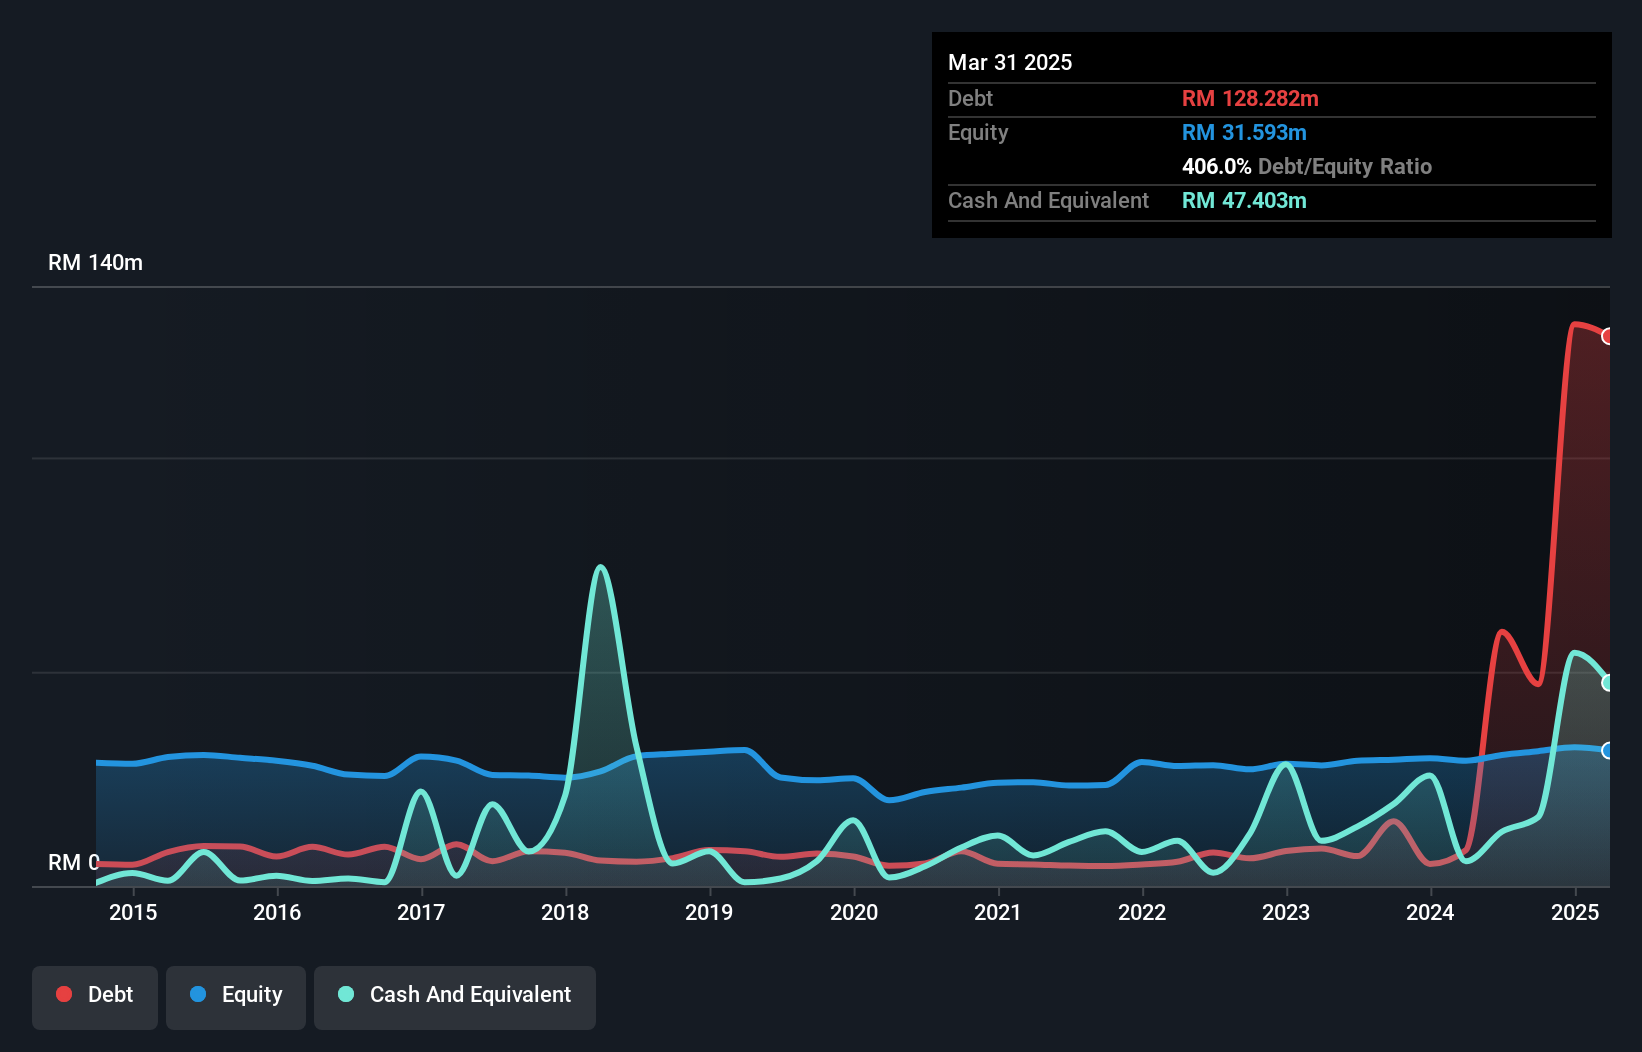
Task: Click the red Debt legend dot
Action: click(64, 994)
